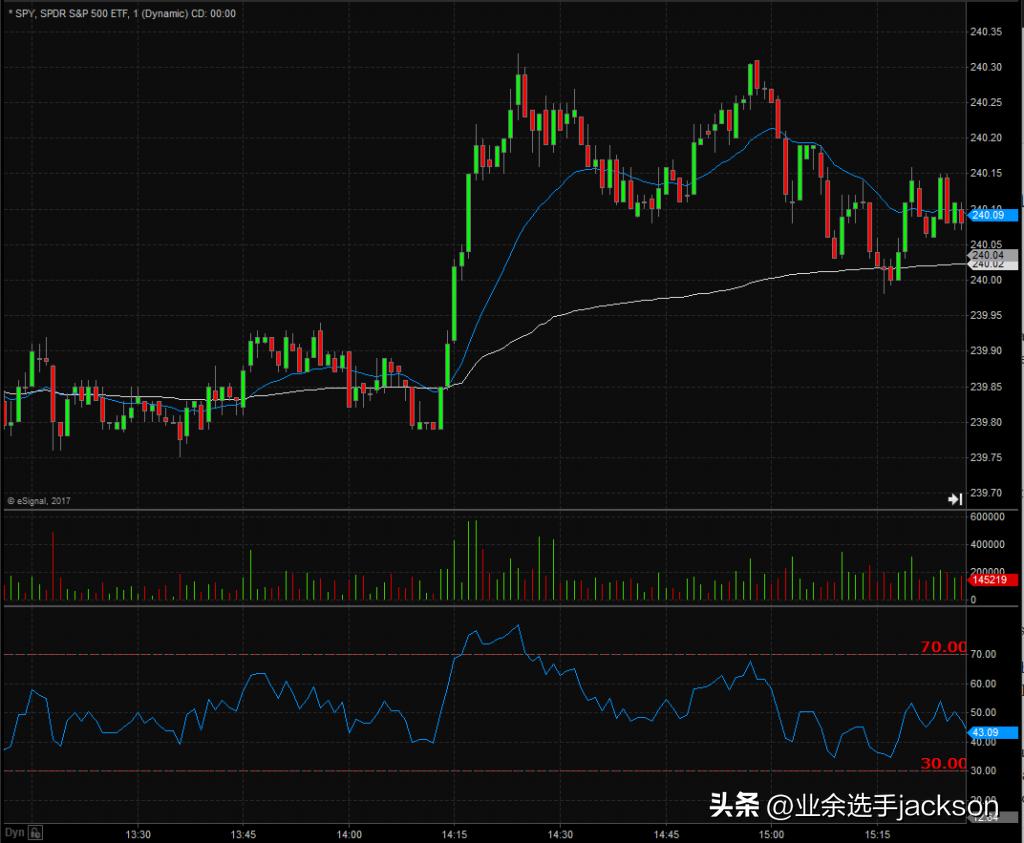
Task: Click the red 145219 volume tag
Action: (x=991, y=580)
